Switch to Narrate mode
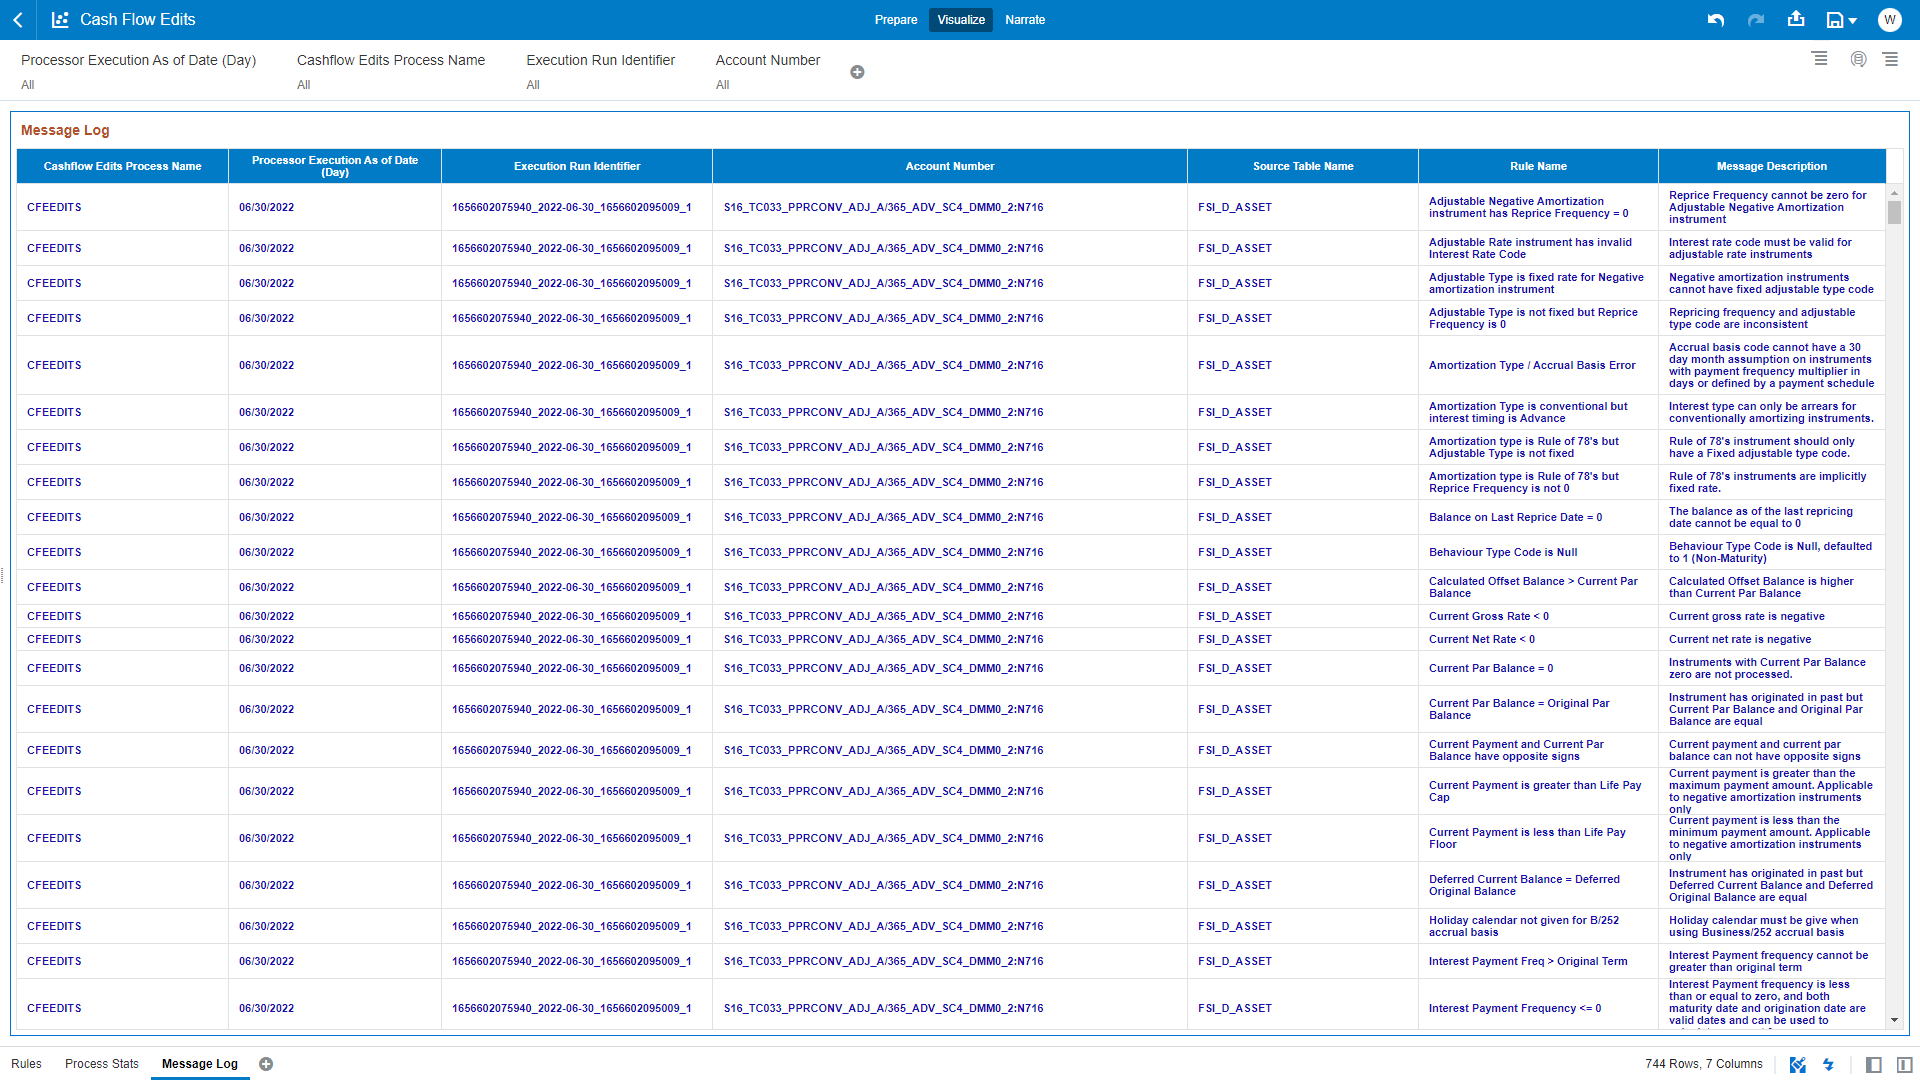 (1025, 20)
